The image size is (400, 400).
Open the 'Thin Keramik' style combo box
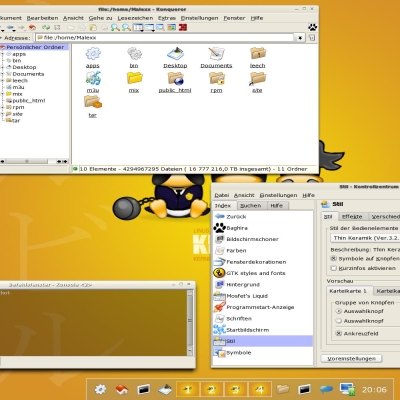365,238
